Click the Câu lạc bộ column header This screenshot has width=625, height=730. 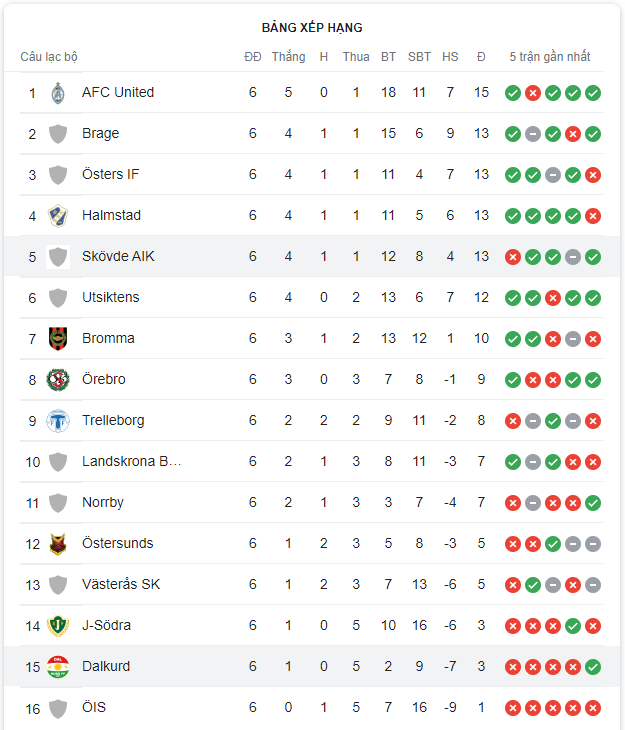click(x=49, y=57)
